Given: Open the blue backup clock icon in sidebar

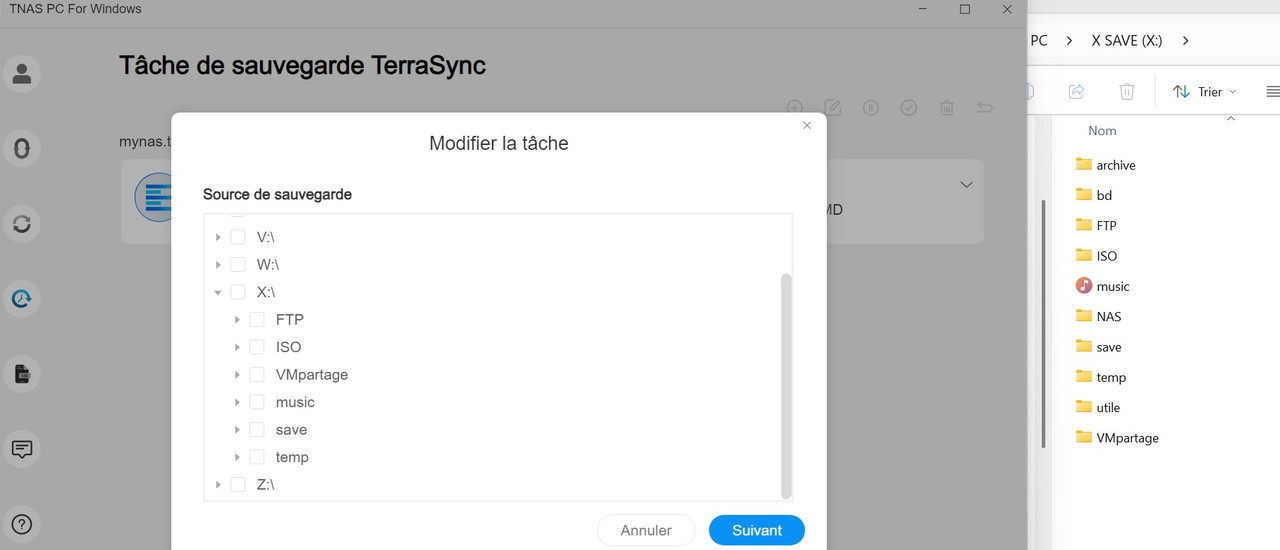Looking at the screenshot, I should [22, 298].
